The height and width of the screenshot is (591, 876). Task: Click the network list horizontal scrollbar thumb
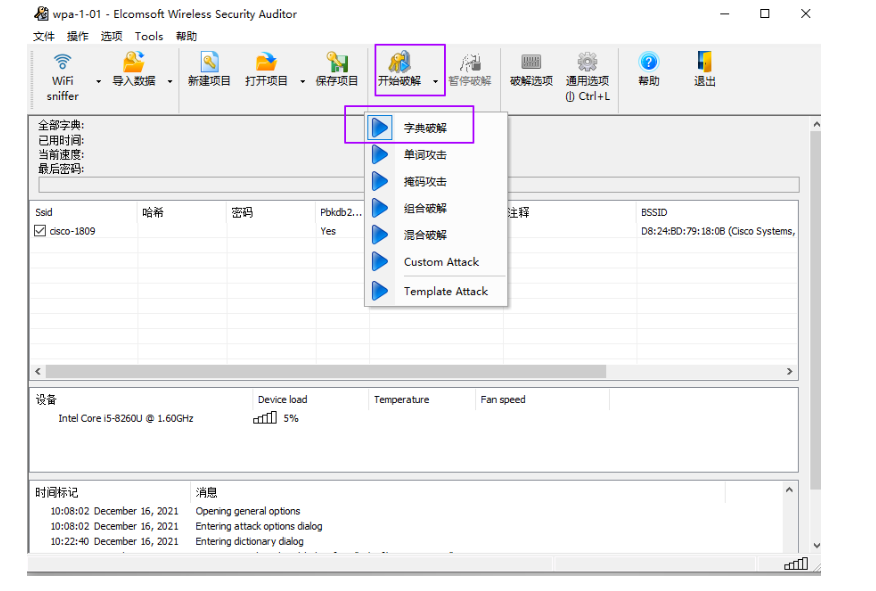tap(326, 371)
